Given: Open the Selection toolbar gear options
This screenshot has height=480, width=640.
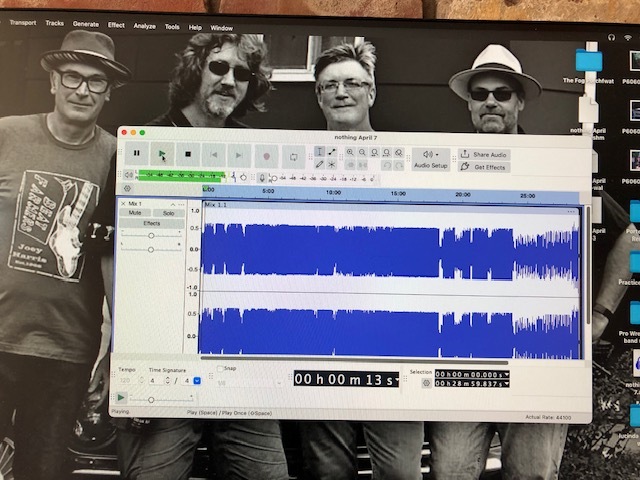Looking at the screenshot, I should (427, 383).
